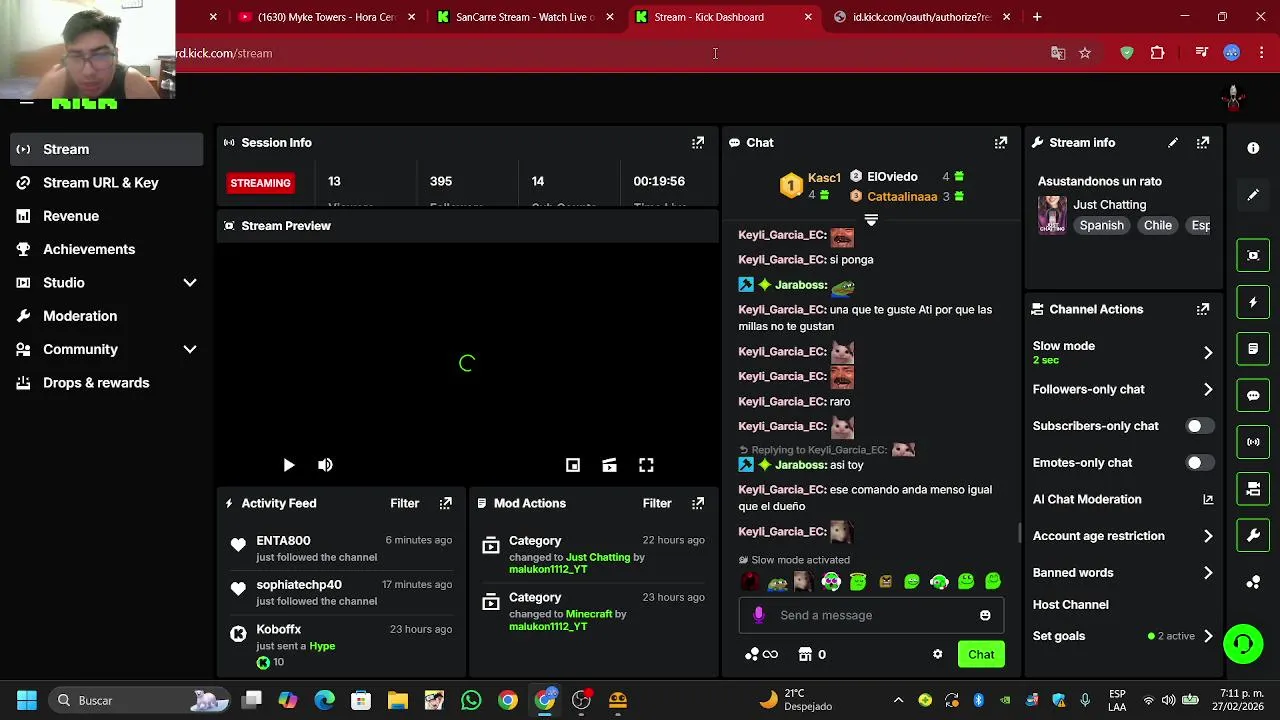Image resolution: width=1280 pixels, height=720 pixels.
Task: Open stream preview in fullscreen
Action: (646, 465)
